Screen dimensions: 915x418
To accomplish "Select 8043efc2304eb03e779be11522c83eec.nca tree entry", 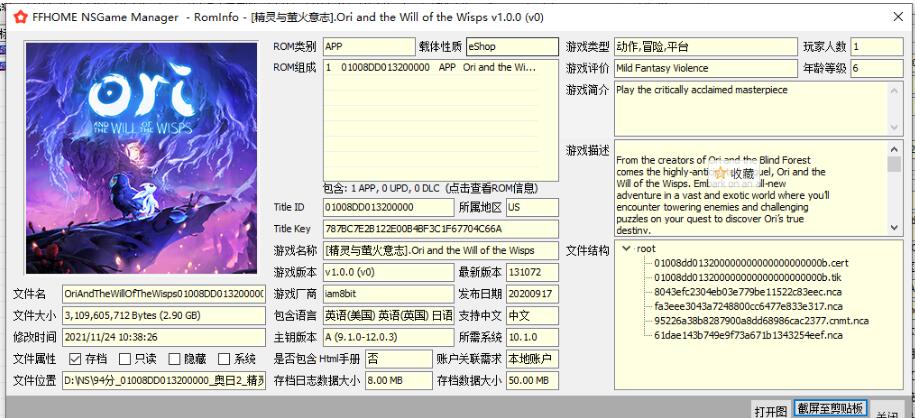I will [748, 291].
